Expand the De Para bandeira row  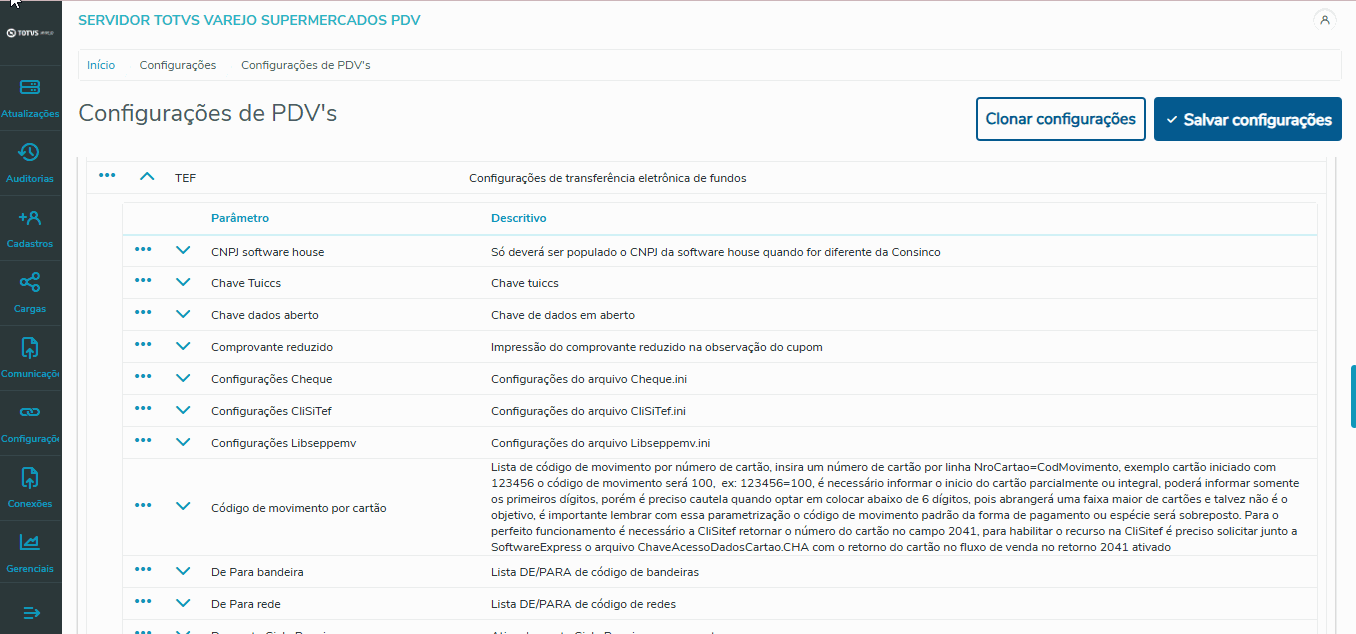[x=183, y=570]
